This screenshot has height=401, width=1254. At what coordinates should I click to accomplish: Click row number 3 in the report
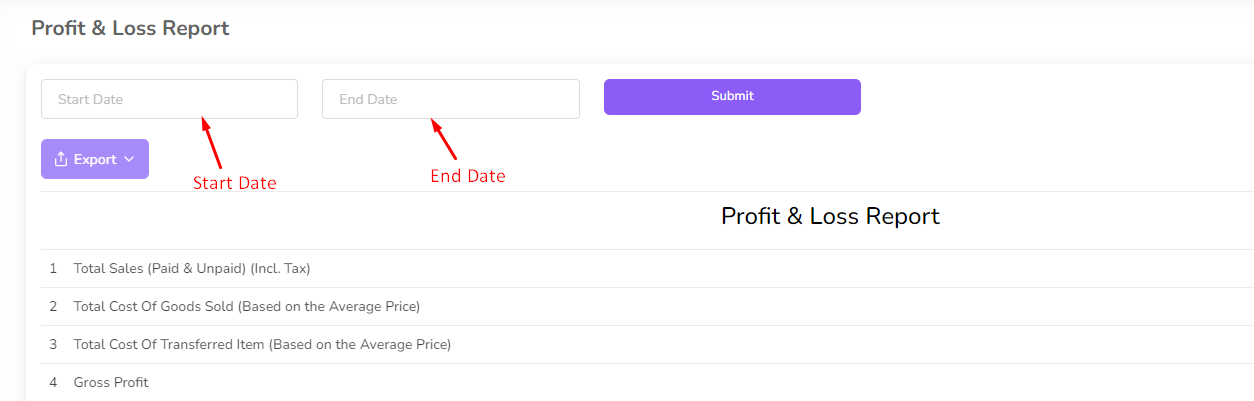pyautogui.click(x=53, y=344)
